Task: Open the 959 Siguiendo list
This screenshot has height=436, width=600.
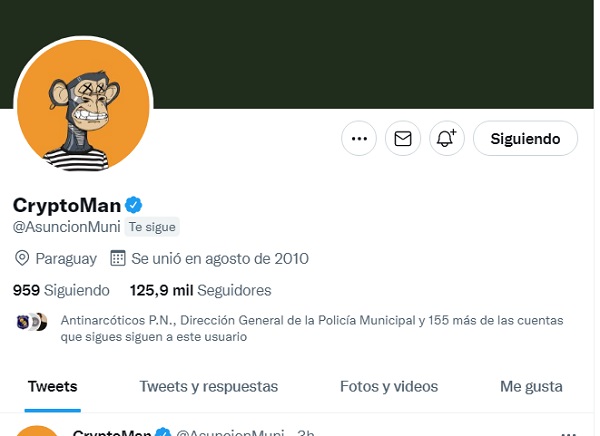Action: click(x=60, y=290)
